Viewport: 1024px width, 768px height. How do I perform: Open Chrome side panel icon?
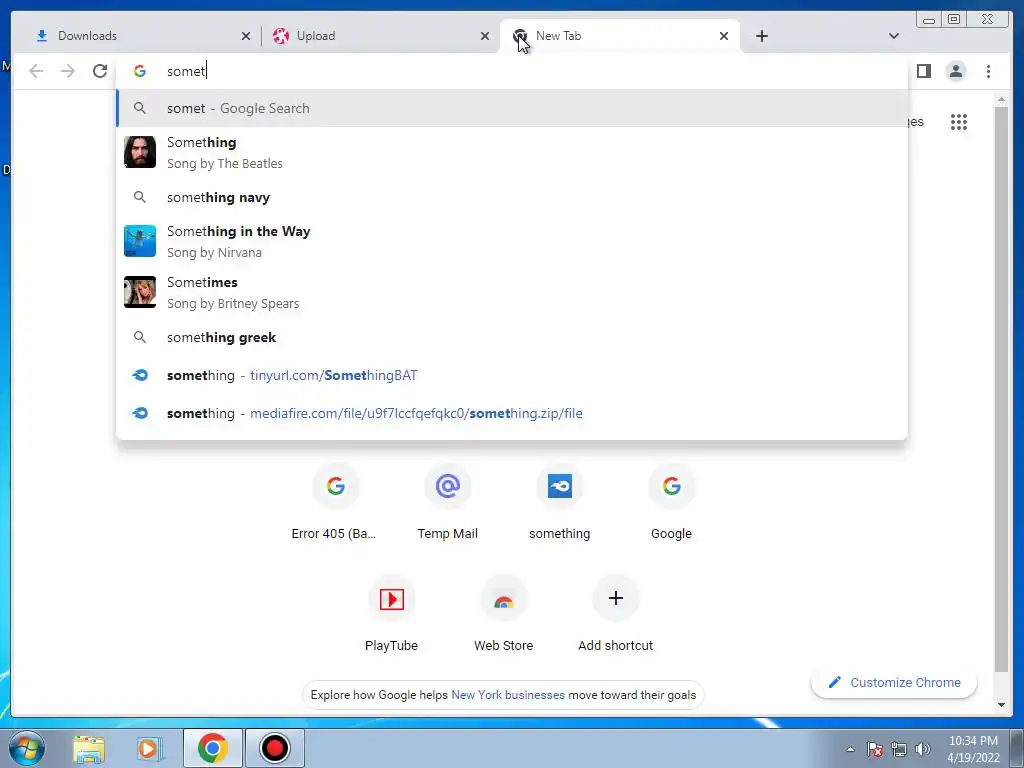923,71
